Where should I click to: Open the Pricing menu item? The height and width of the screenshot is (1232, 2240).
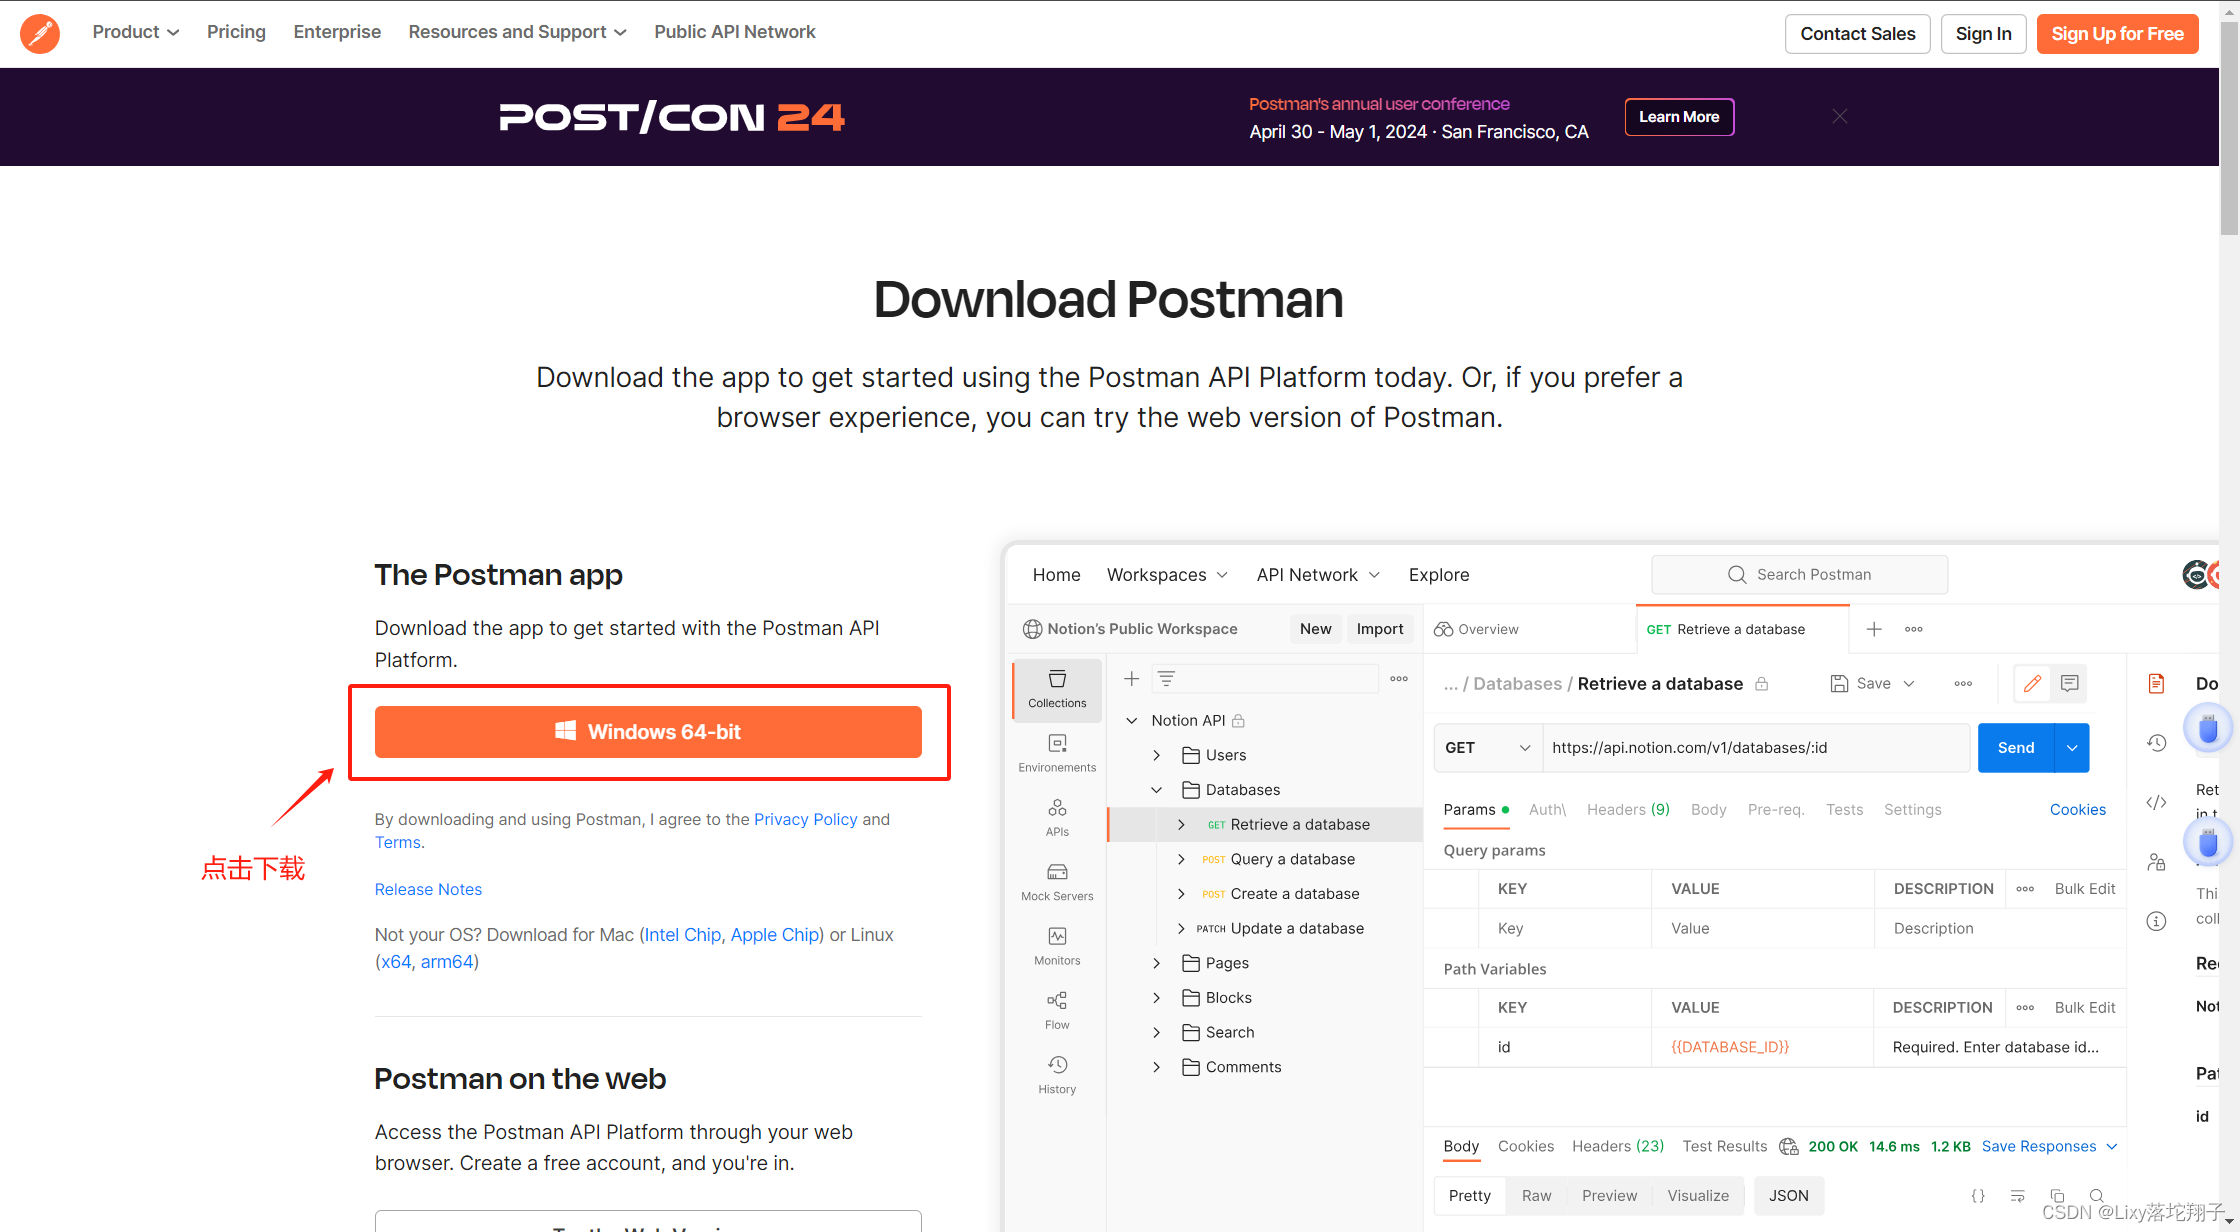(236, 32)
